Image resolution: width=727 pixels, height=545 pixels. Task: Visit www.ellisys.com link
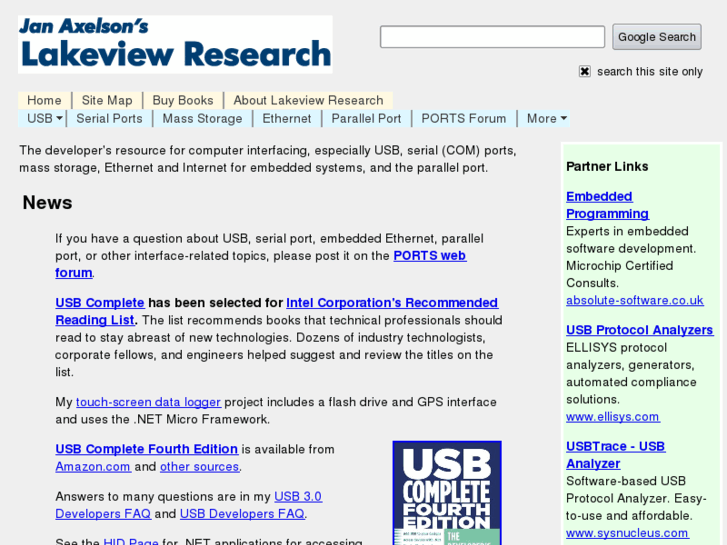pyautogui.click(x=612, y=417)
